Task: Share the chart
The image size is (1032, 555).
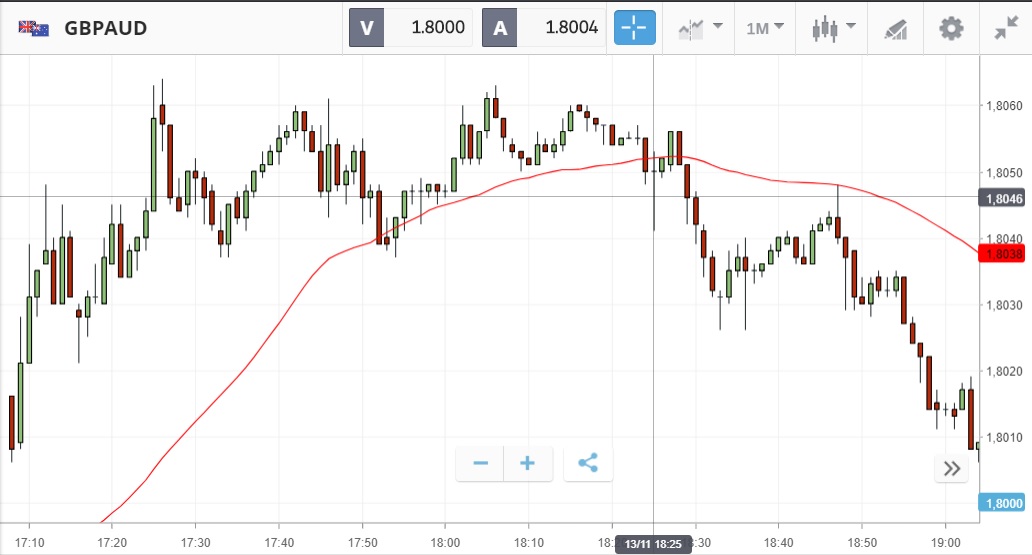Action: 588,464
